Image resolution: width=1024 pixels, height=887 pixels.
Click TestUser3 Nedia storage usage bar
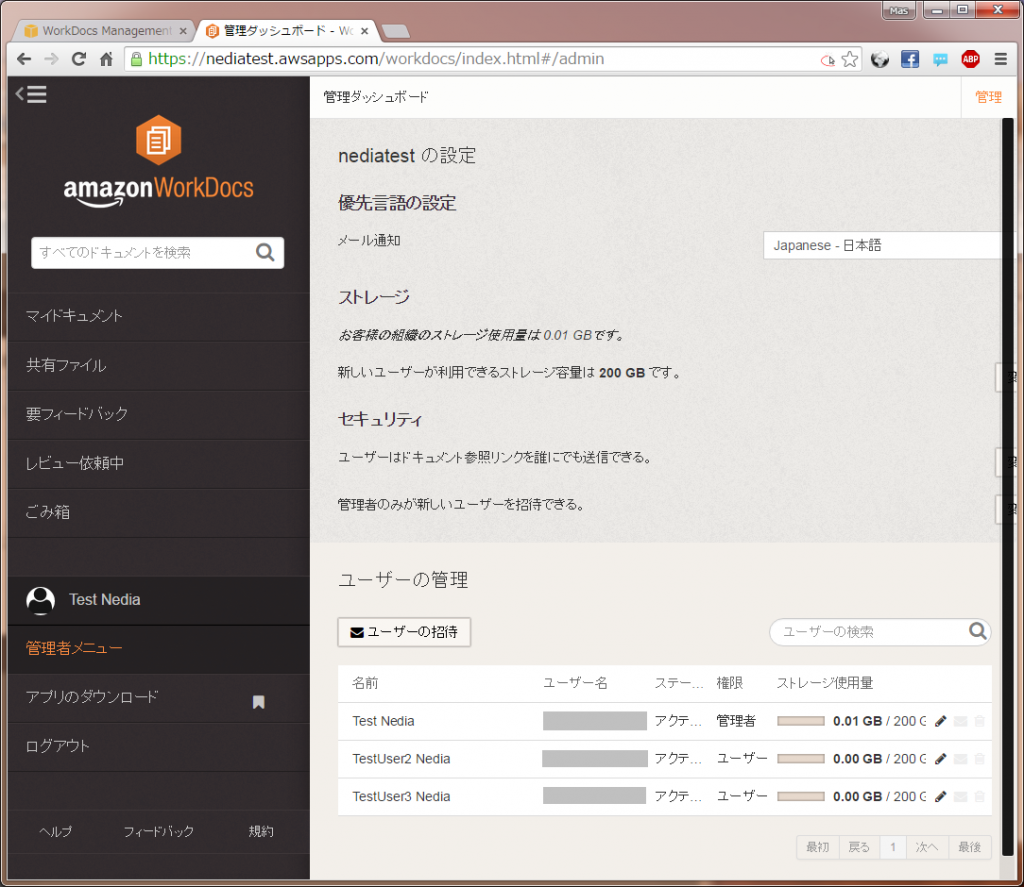pos(801,797)
